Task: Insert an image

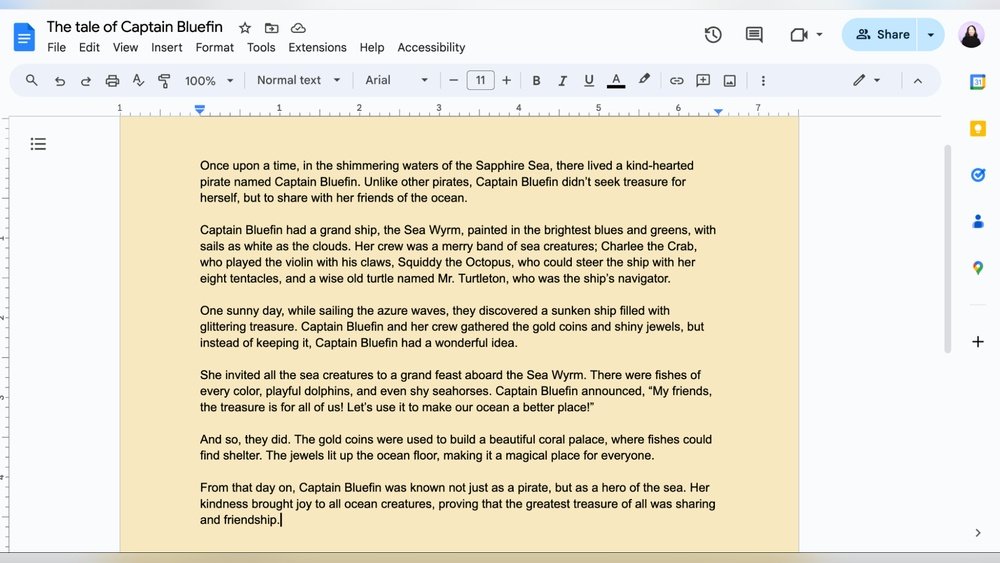Action: pyautogui.click(x=730, y=80)
